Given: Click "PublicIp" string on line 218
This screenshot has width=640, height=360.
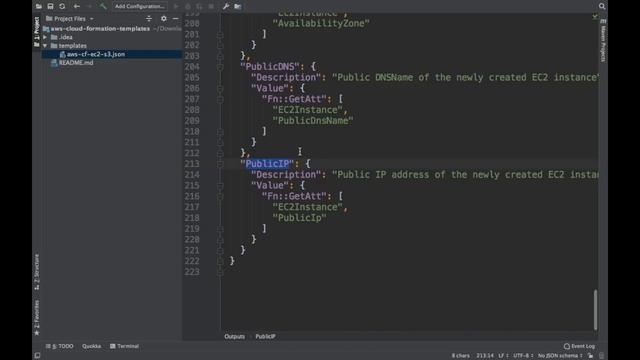Looking at the screenshot, I should [x=299, y=218].
